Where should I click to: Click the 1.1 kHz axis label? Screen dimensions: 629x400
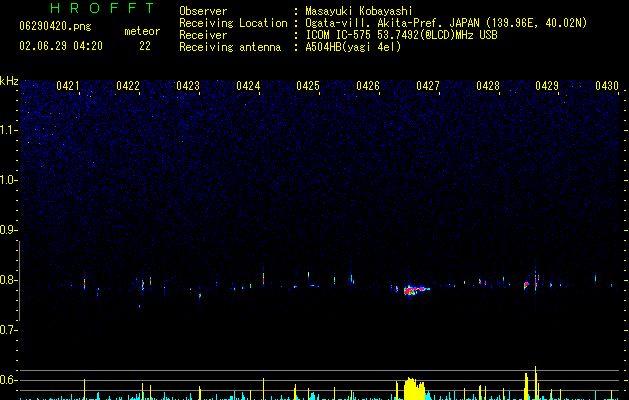click(x=8, y=130)
